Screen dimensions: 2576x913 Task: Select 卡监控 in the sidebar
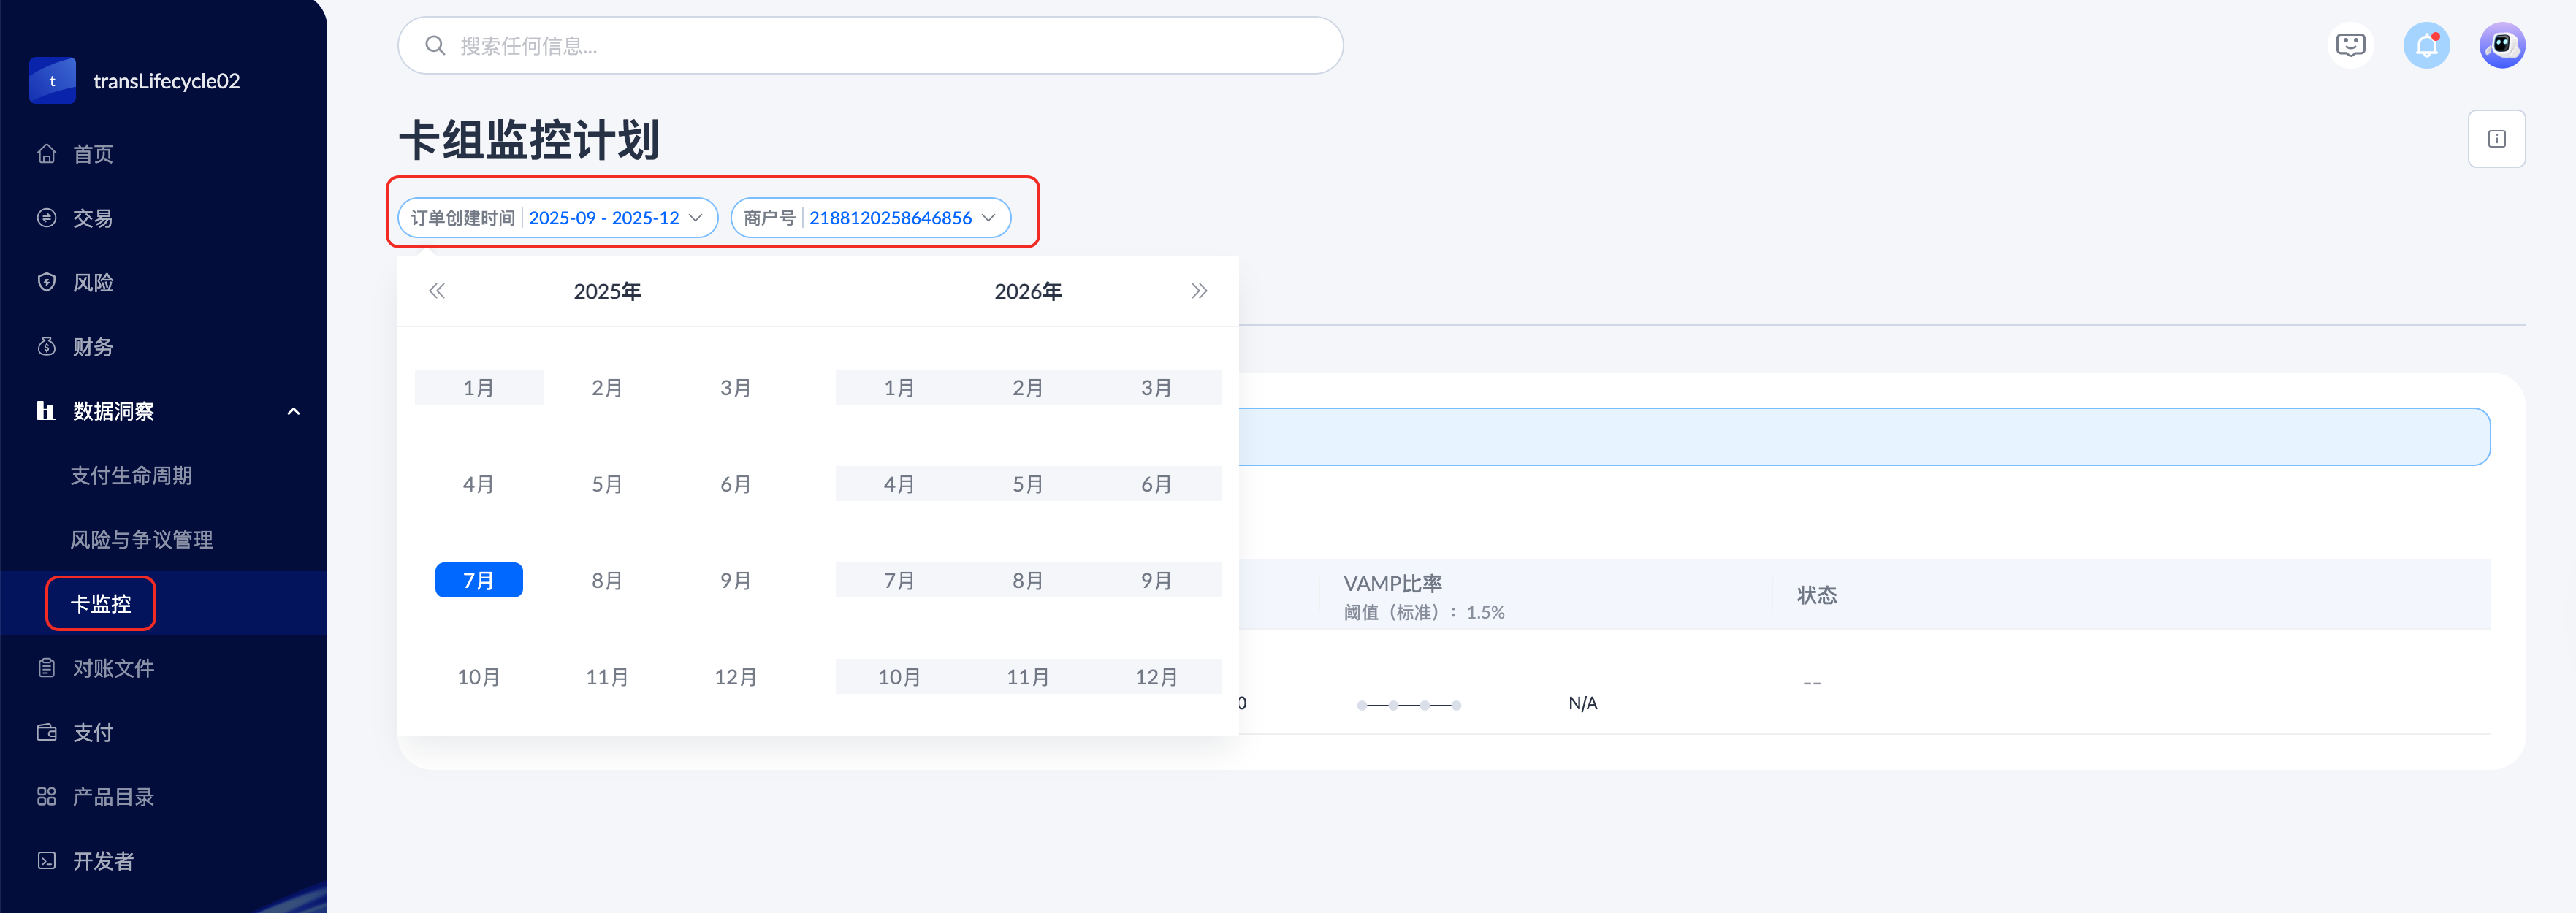[101, 604]
